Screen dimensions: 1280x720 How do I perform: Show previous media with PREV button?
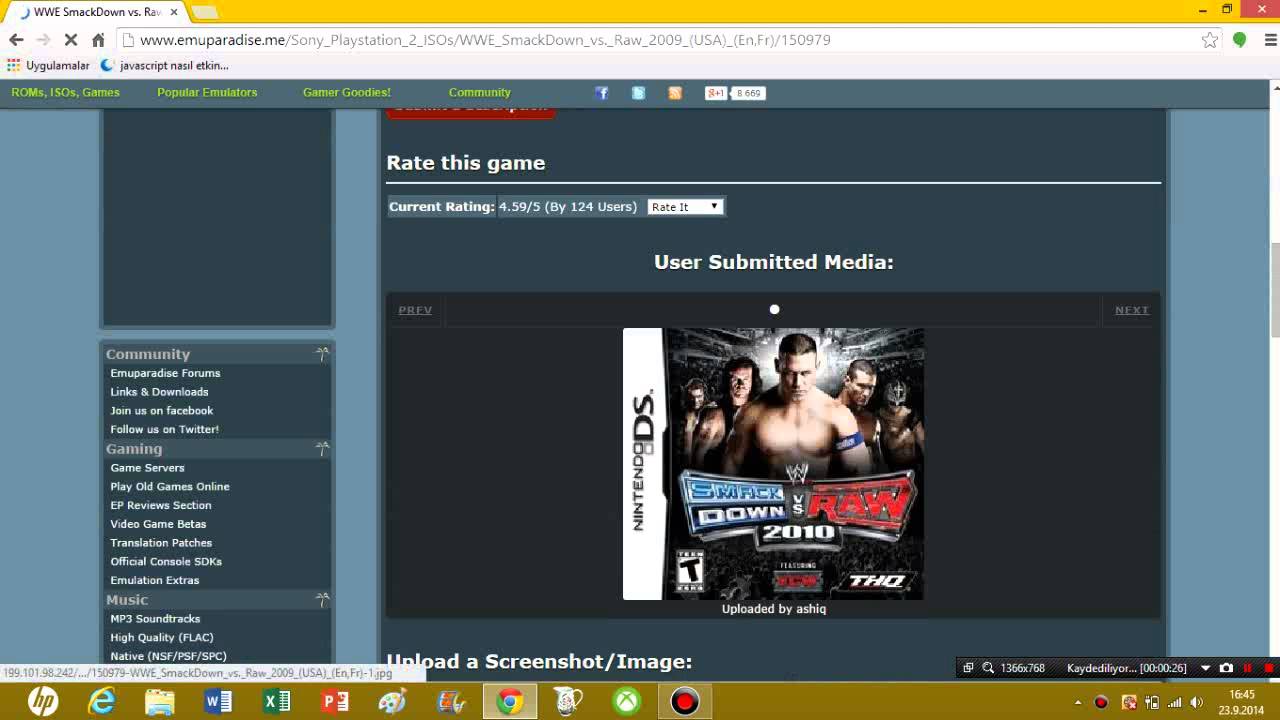415,310
